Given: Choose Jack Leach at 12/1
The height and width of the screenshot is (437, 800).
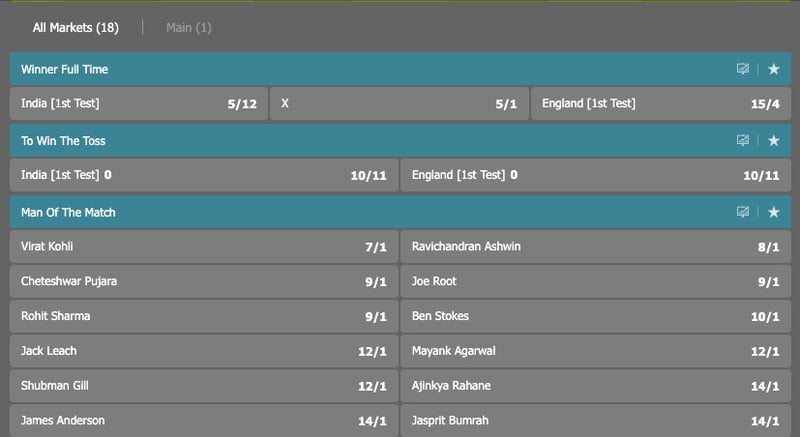Looking at the screenshot, I should pos(204,351).
